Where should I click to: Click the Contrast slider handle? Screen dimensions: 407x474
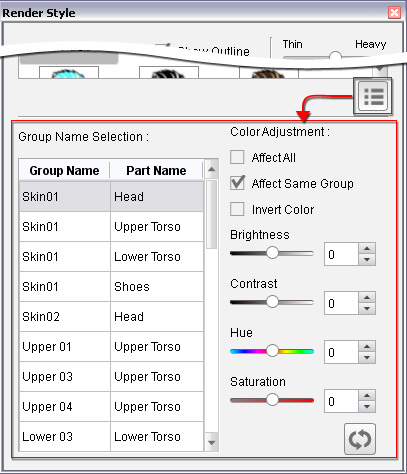click(x=272, y=302)
